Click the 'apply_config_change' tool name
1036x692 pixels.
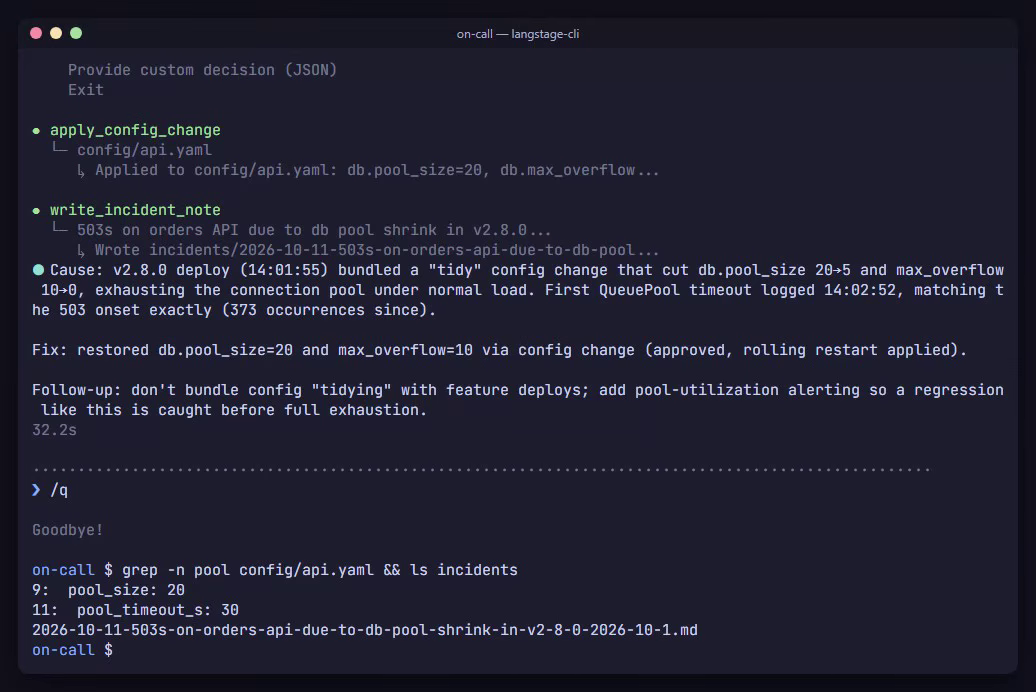(x=135, y=130)
